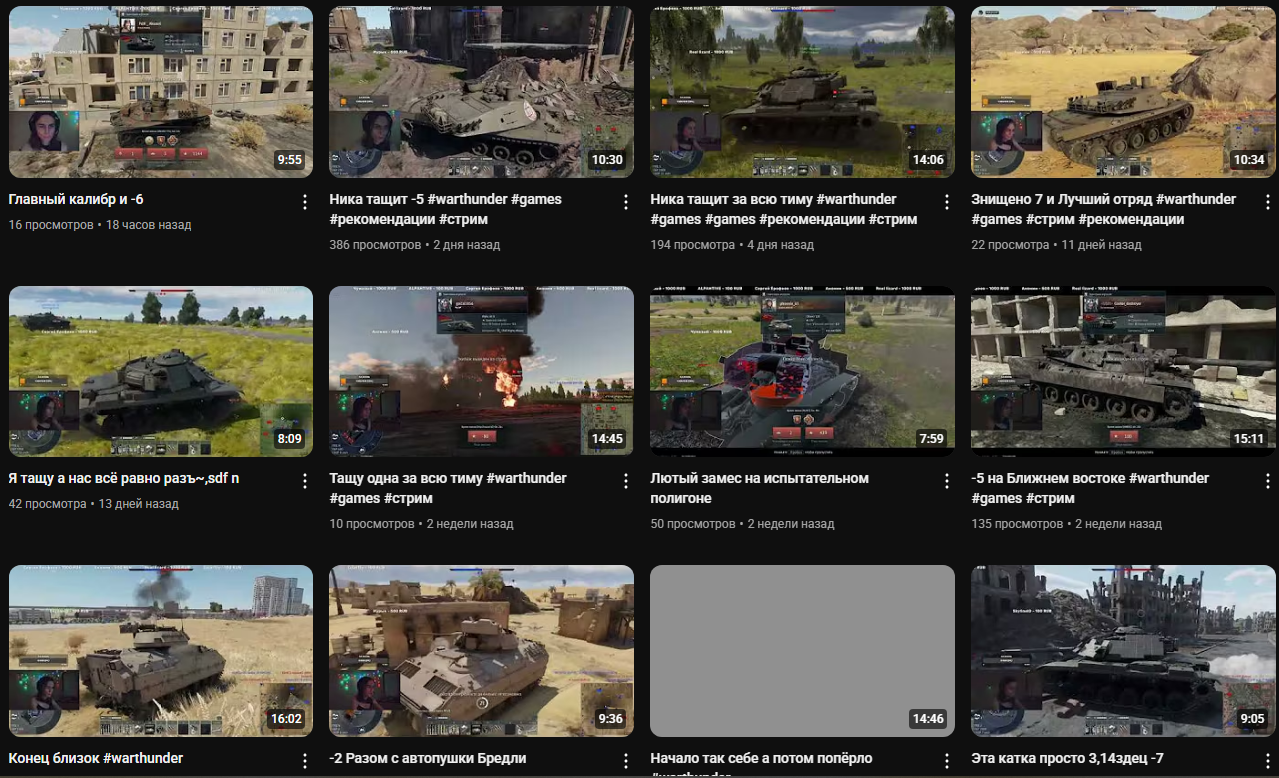Open title '-5 на Ближнем востоке #warthunder'

coord(1091,488)
